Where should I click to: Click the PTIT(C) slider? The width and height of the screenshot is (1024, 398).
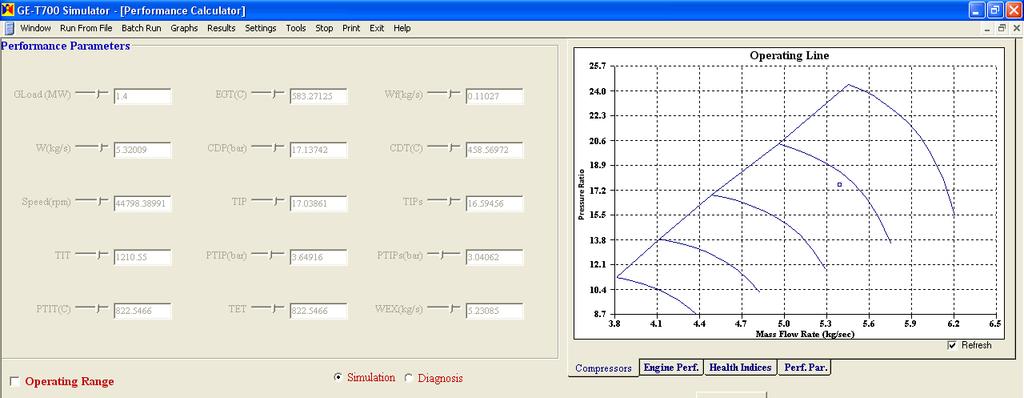pos(92,308)
